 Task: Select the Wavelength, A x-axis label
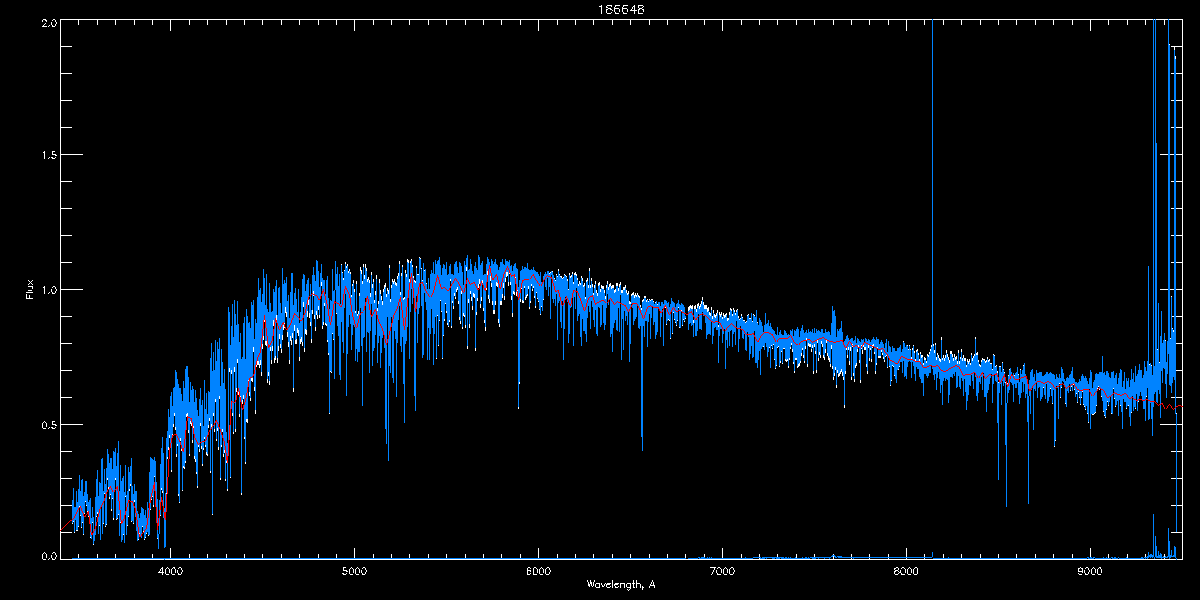pos(621,585)
